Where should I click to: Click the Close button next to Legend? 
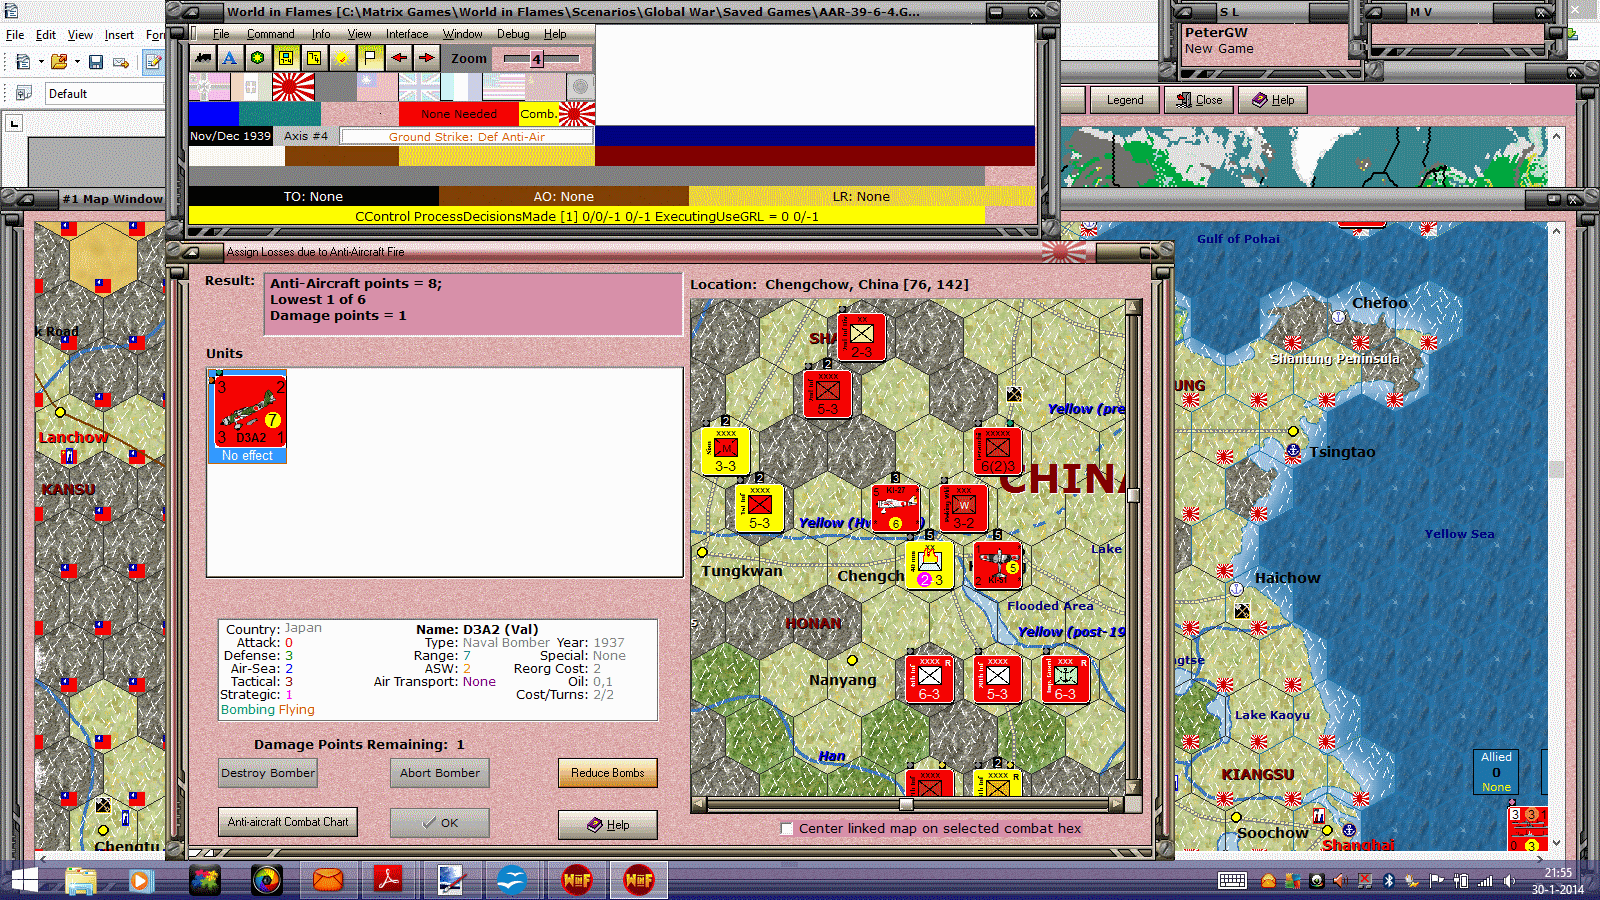coord(1199,100)
